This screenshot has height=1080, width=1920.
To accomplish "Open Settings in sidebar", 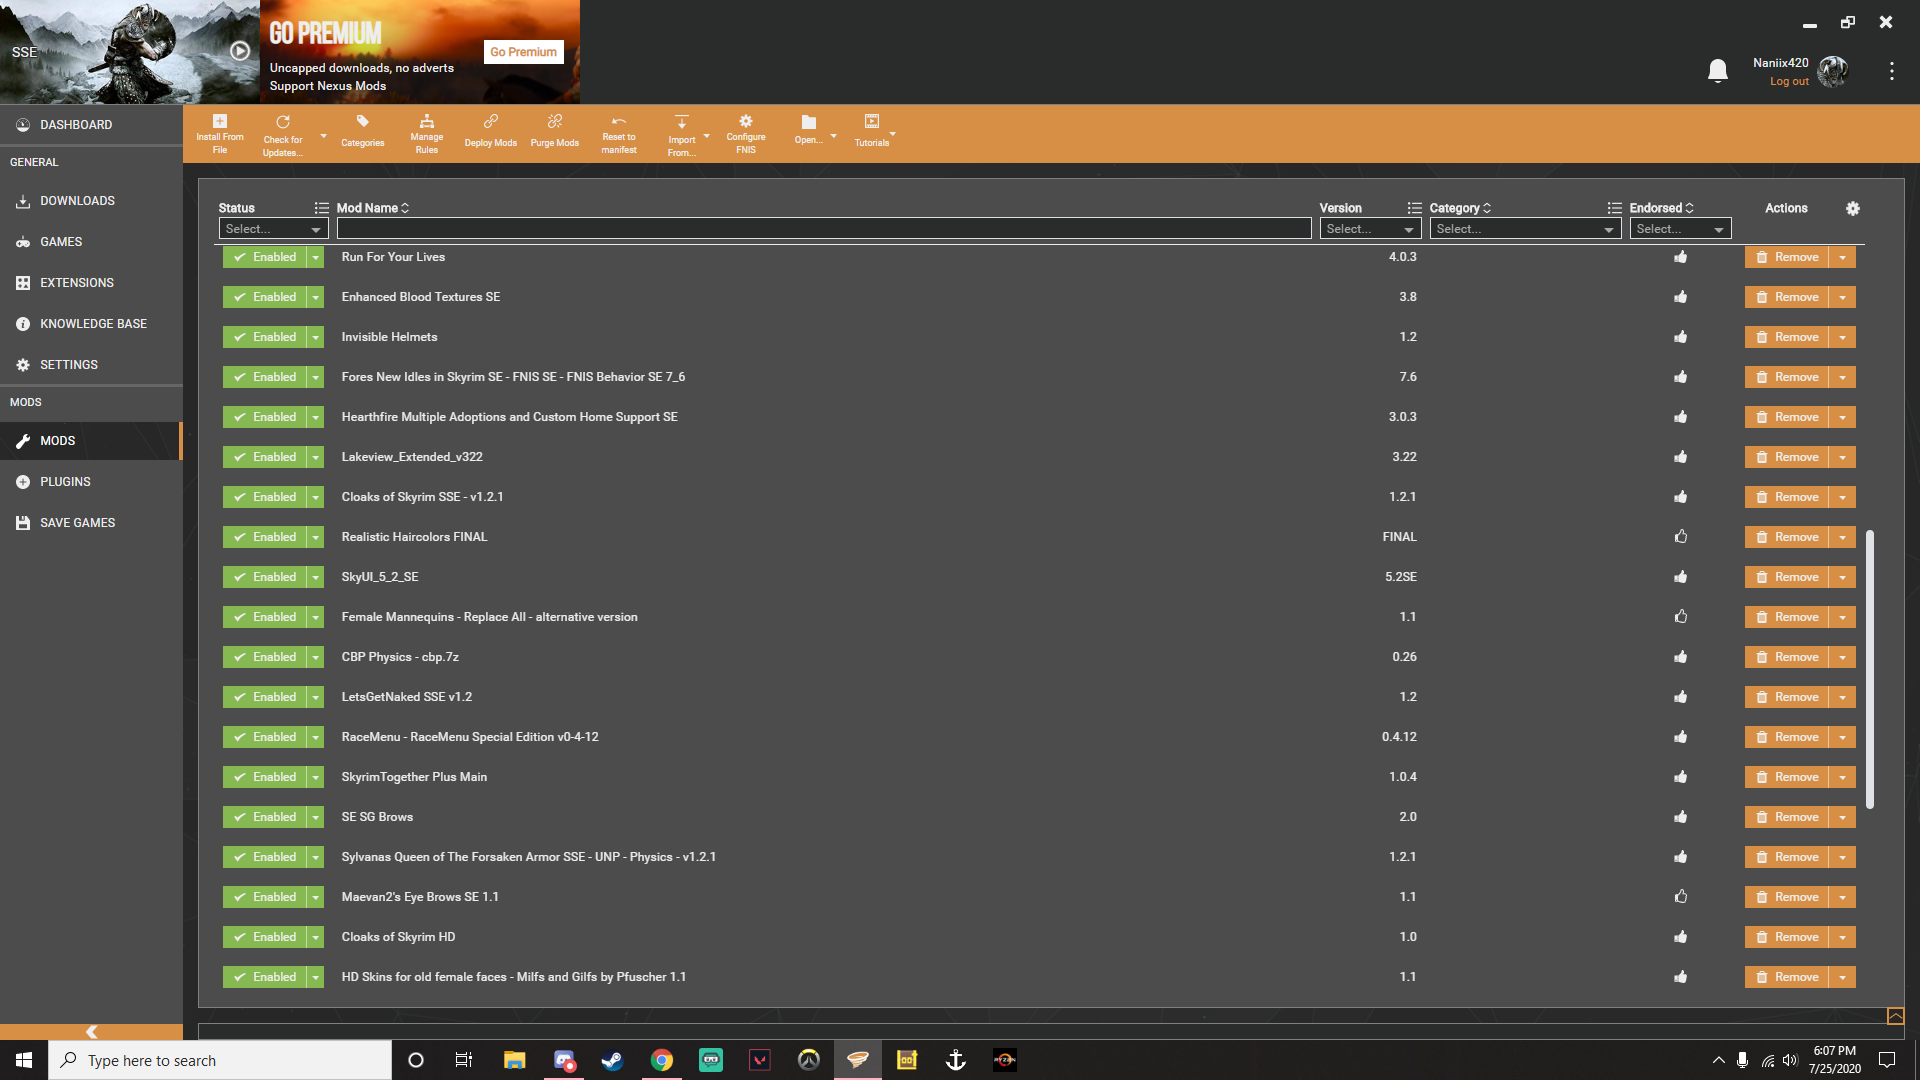I will click(91, 365).
